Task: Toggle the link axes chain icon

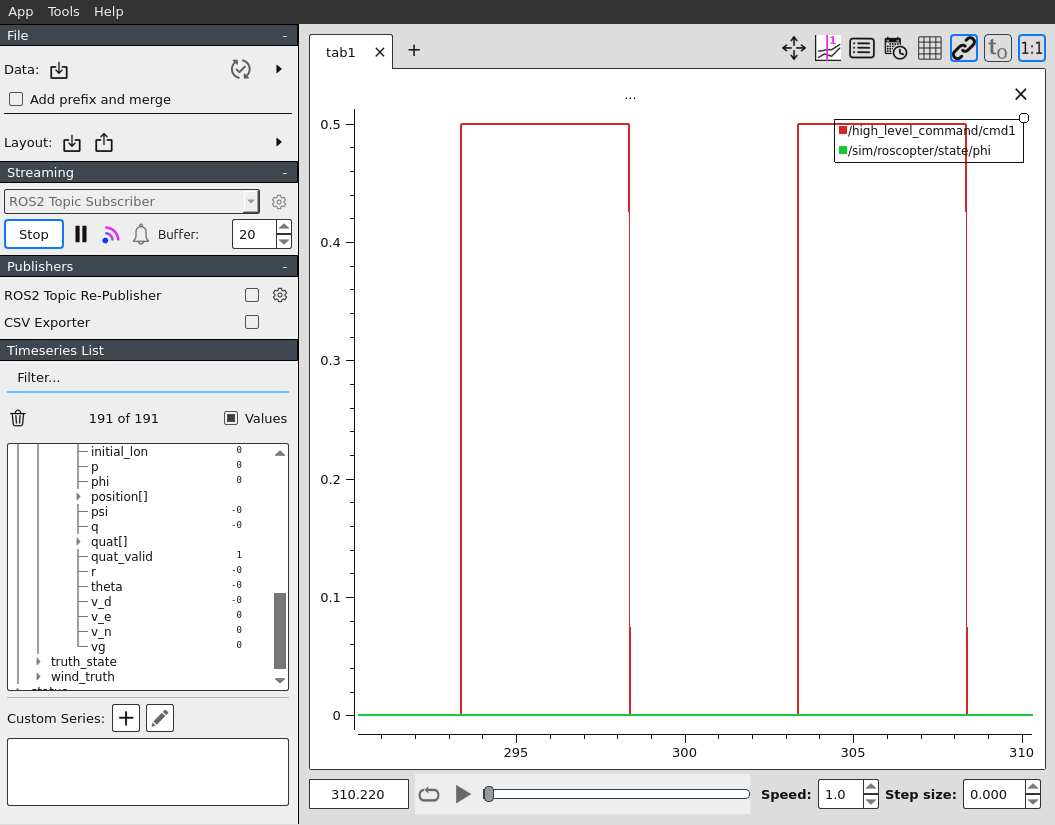Action: click(963, 48)
